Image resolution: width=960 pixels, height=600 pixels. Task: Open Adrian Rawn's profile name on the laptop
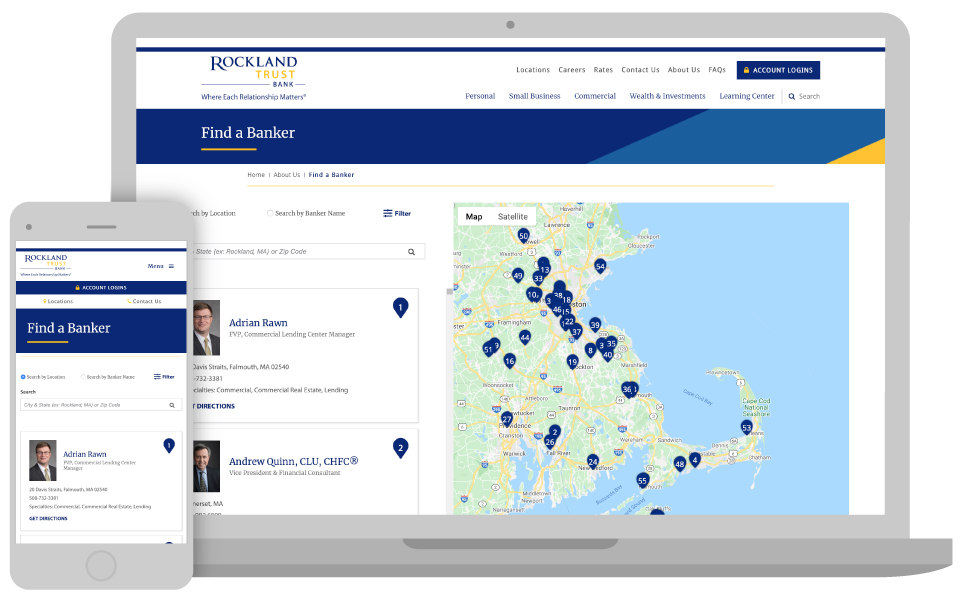coord(258,323)
